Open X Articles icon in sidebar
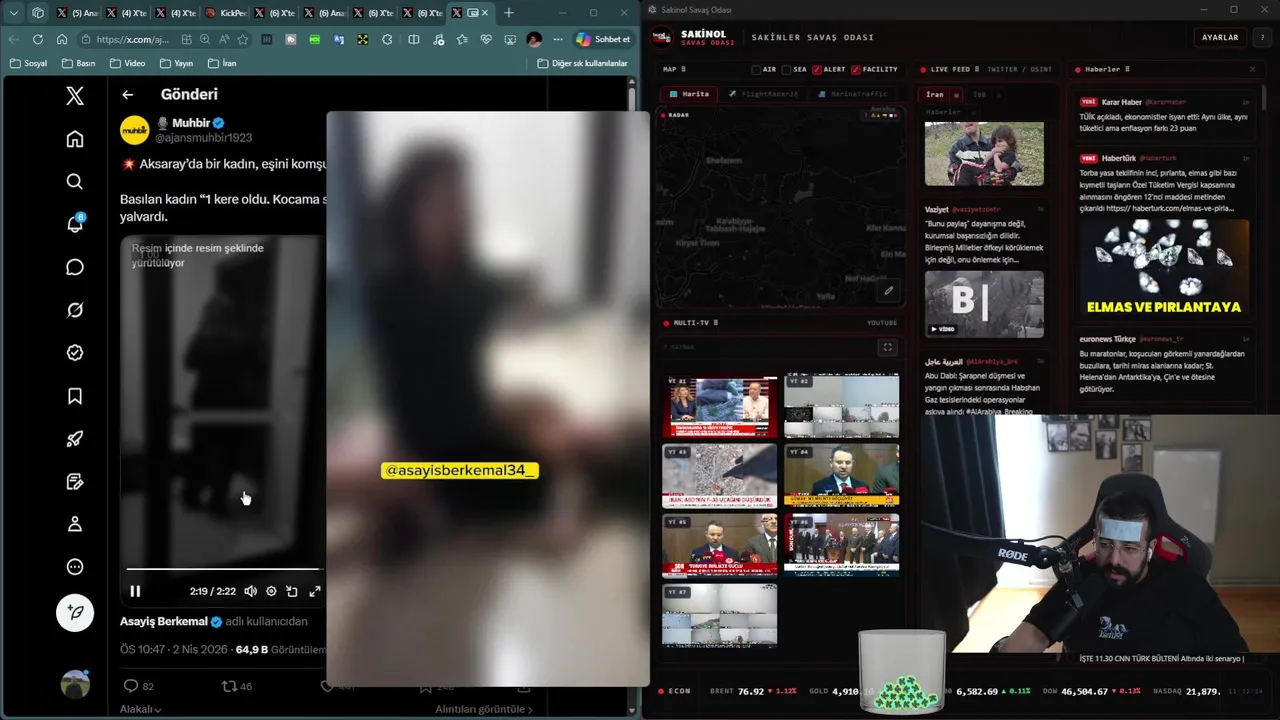The width and height of the screenshot is (1280, 720). (75, 482)
